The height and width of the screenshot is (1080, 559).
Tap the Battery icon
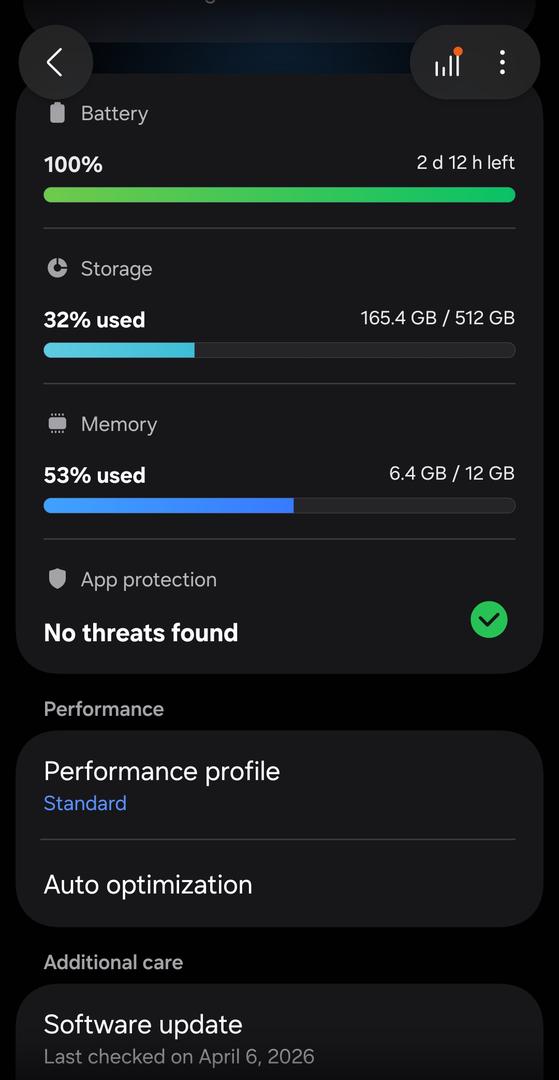pyautogui.click(x=57, y=113)
